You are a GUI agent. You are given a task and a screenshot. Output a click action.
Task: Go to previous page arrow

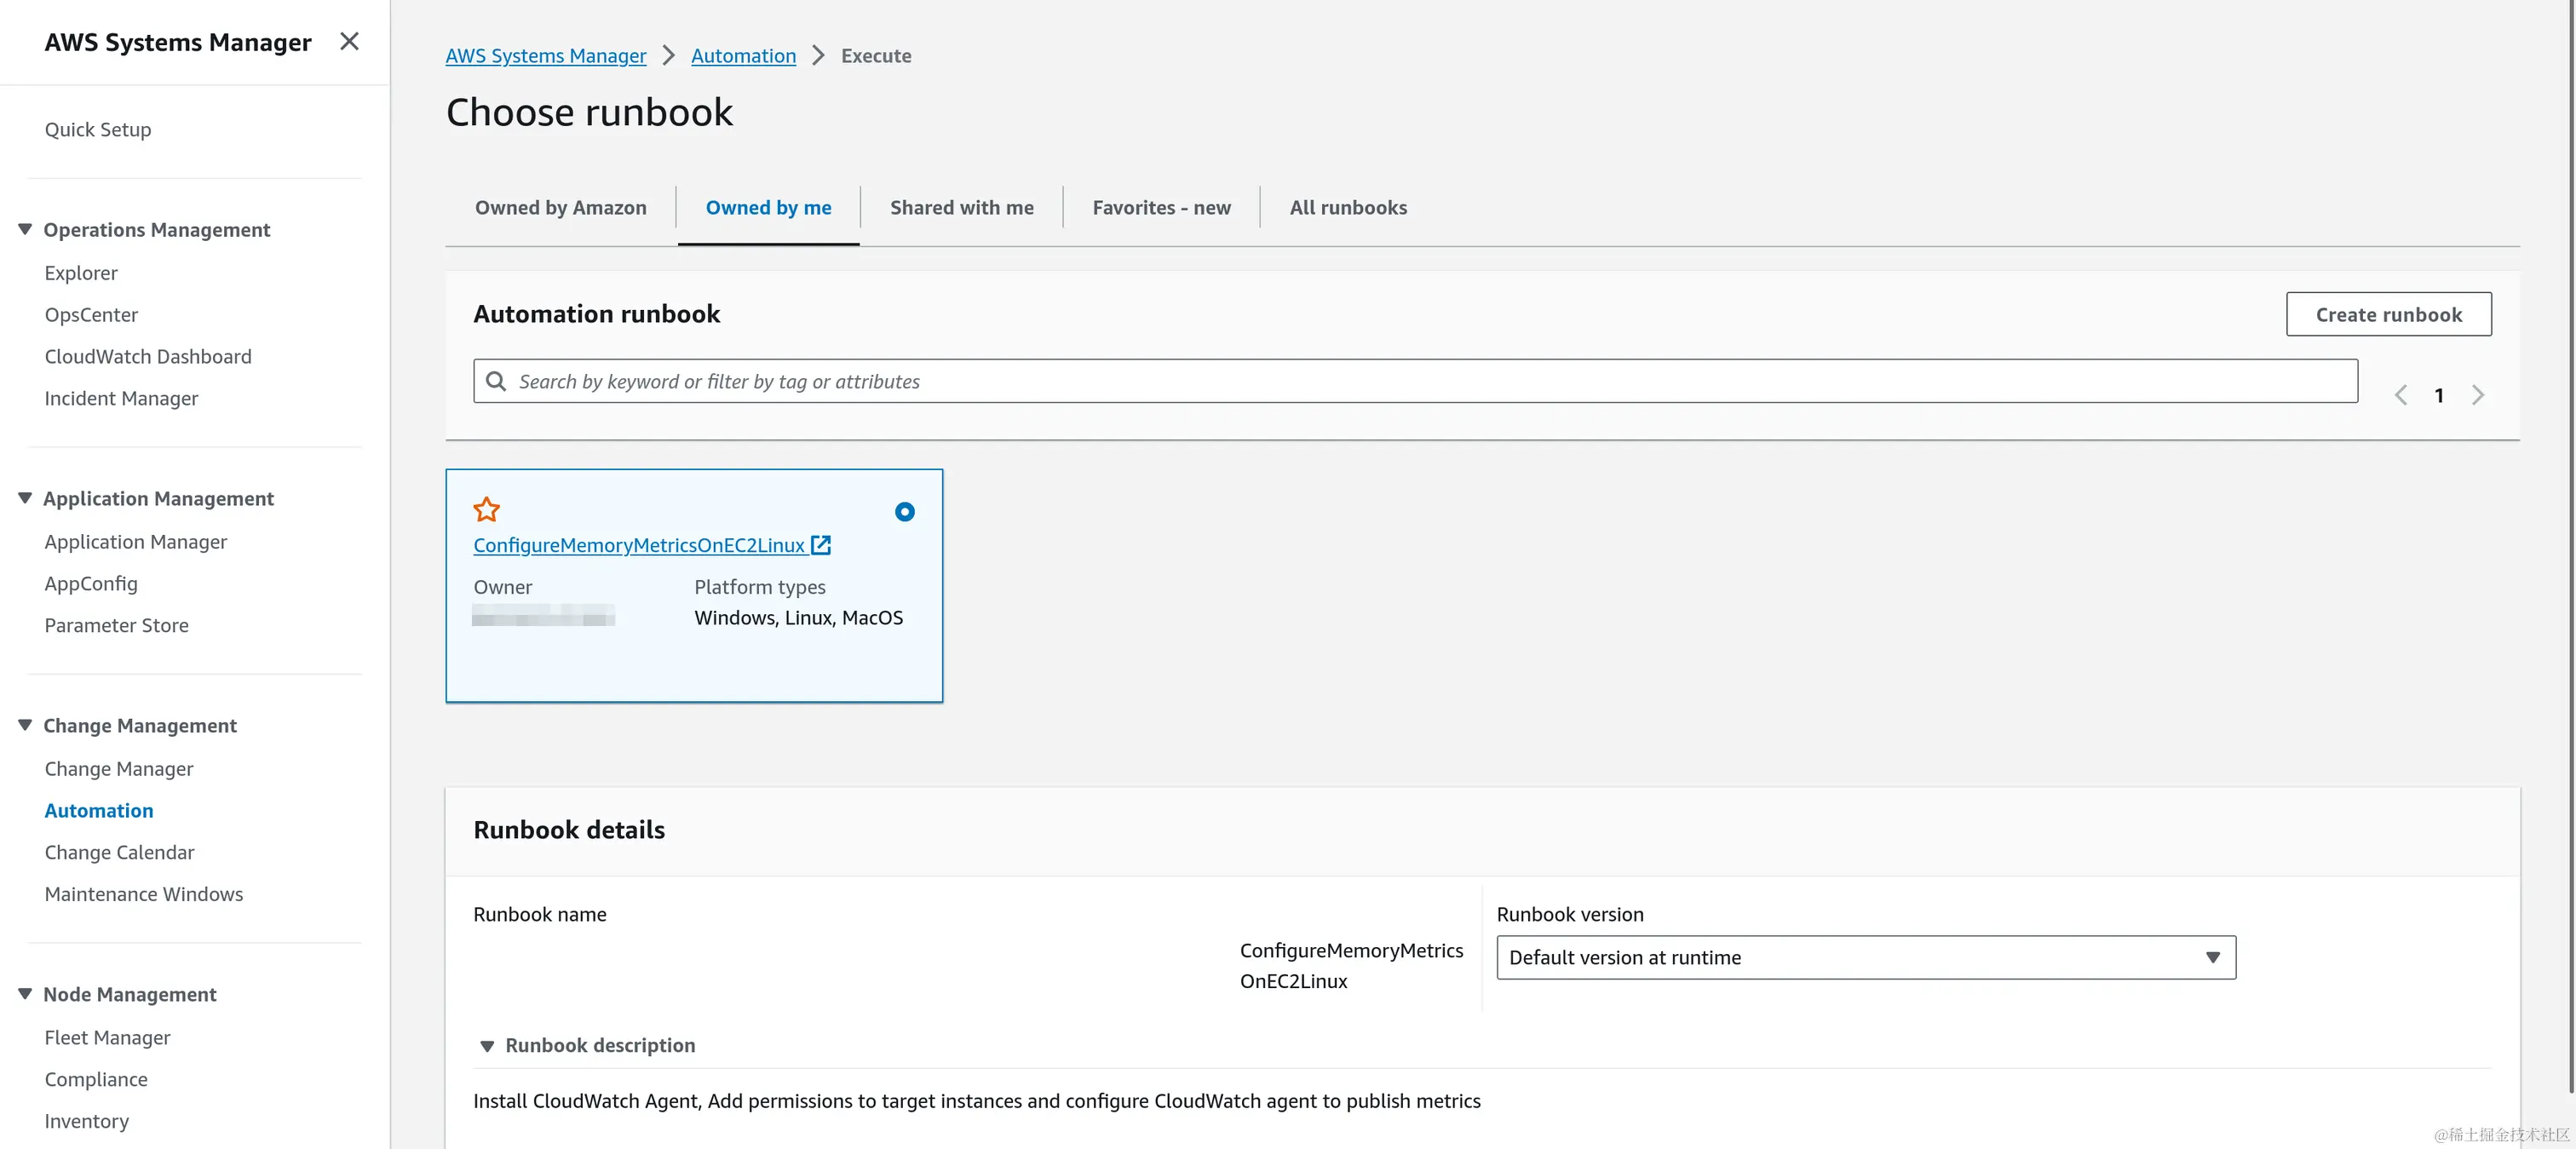(x=2401, y=395)
